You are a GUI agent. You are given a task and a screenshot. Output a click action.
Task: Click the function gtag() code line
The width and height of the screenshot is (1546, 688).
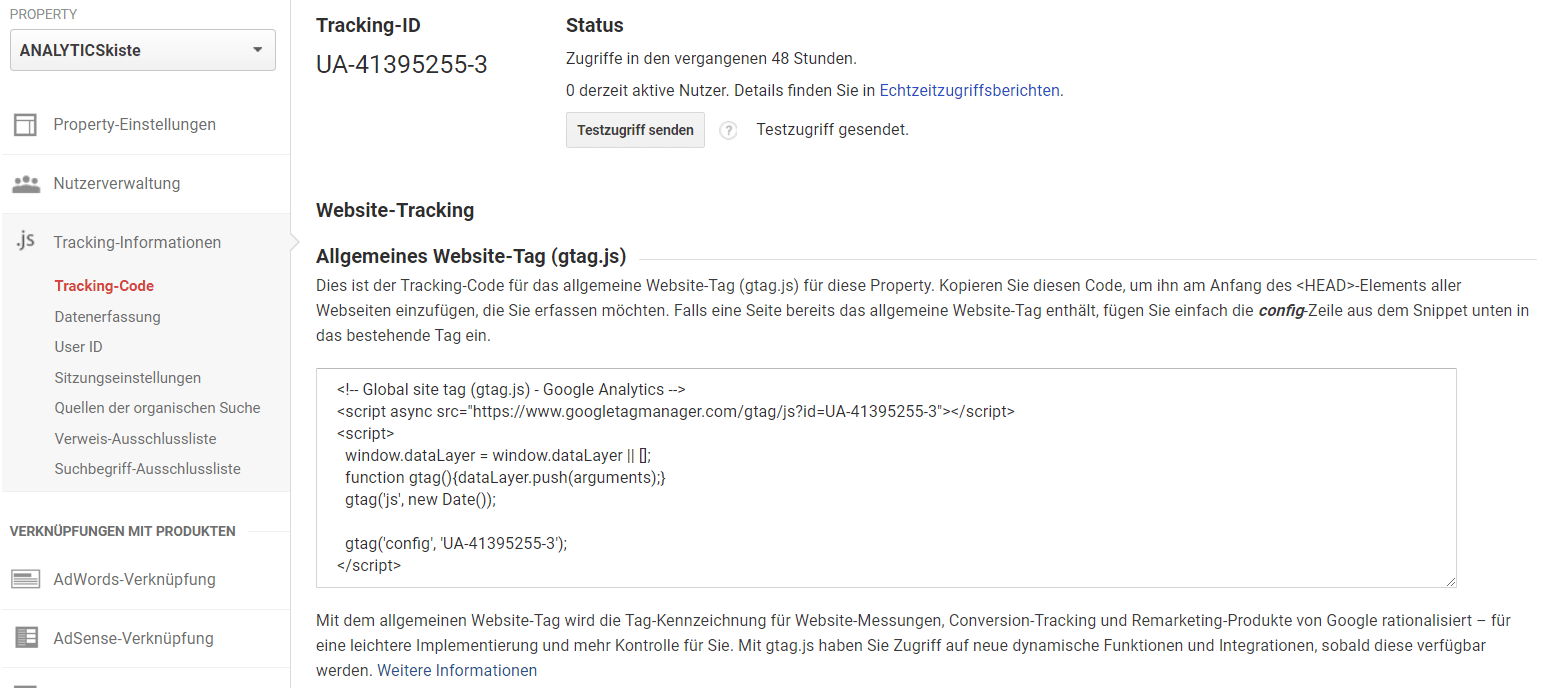pos(505,477)
